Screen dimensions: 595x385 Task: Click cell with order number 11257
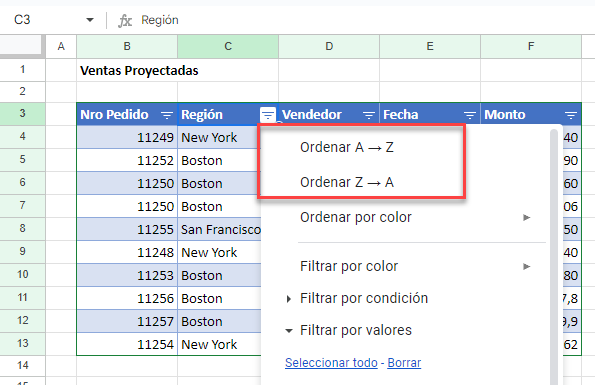pos(127,322)
